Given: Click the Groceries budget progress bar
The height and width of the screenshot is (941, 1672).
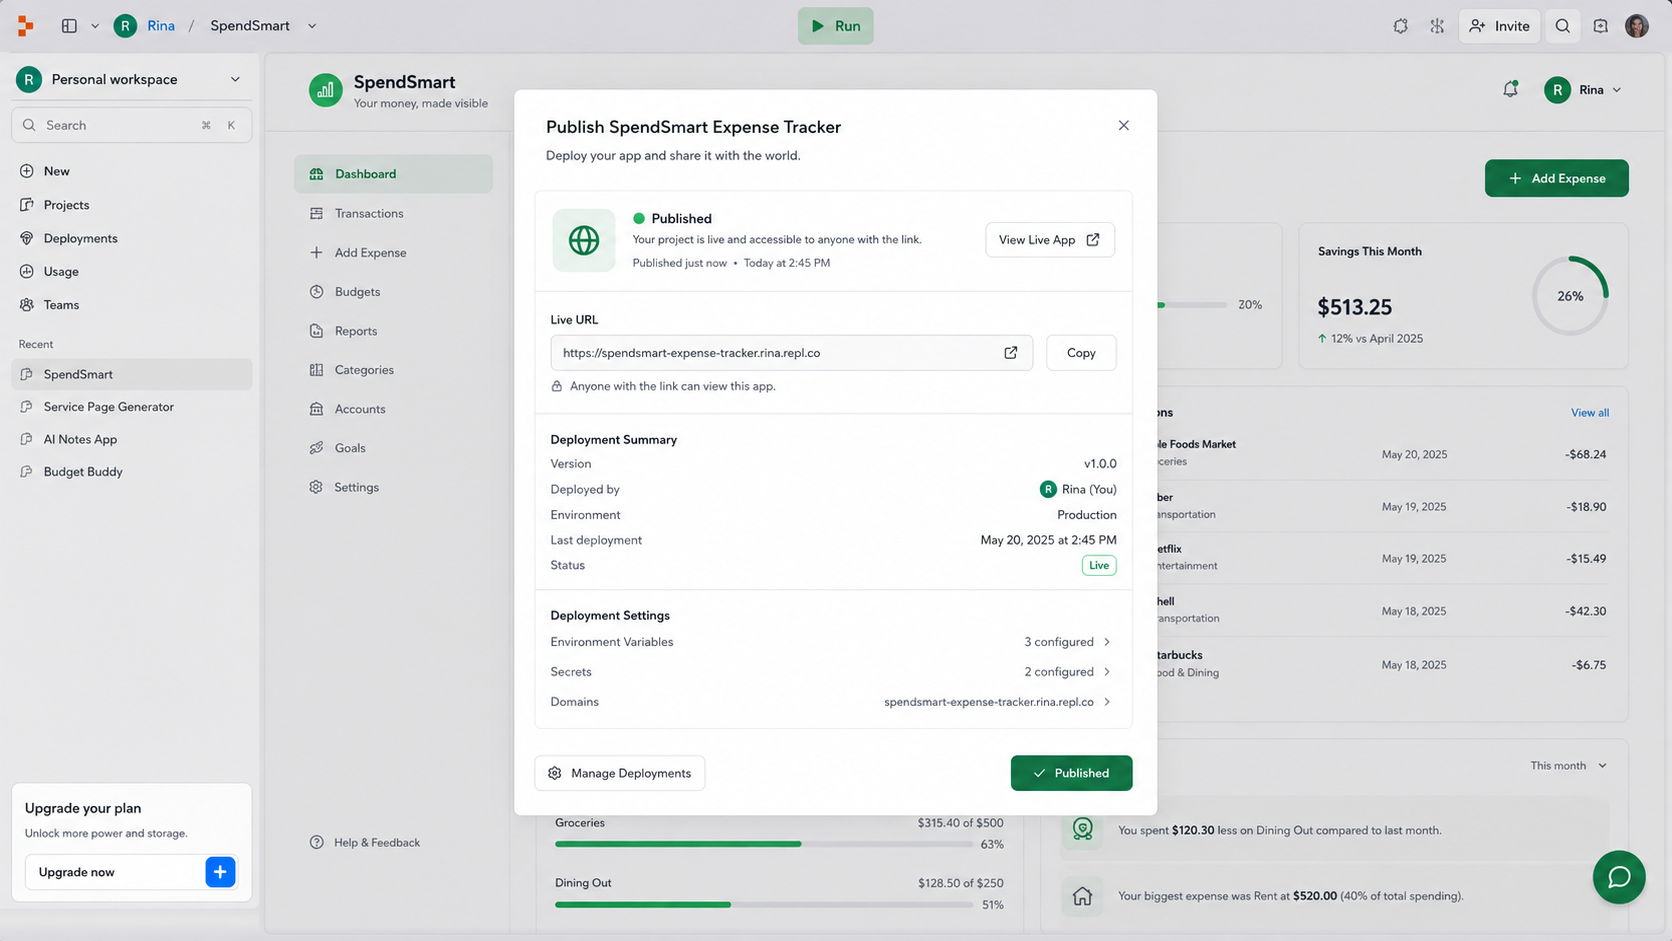Looking at the screenshot, I should (764, 844).
